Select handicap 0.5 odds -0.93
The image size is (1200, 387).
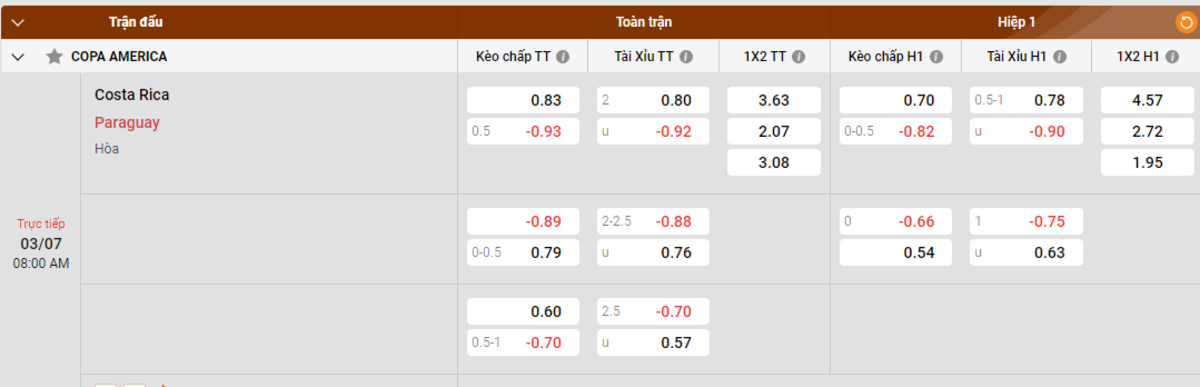pos(523,131)
